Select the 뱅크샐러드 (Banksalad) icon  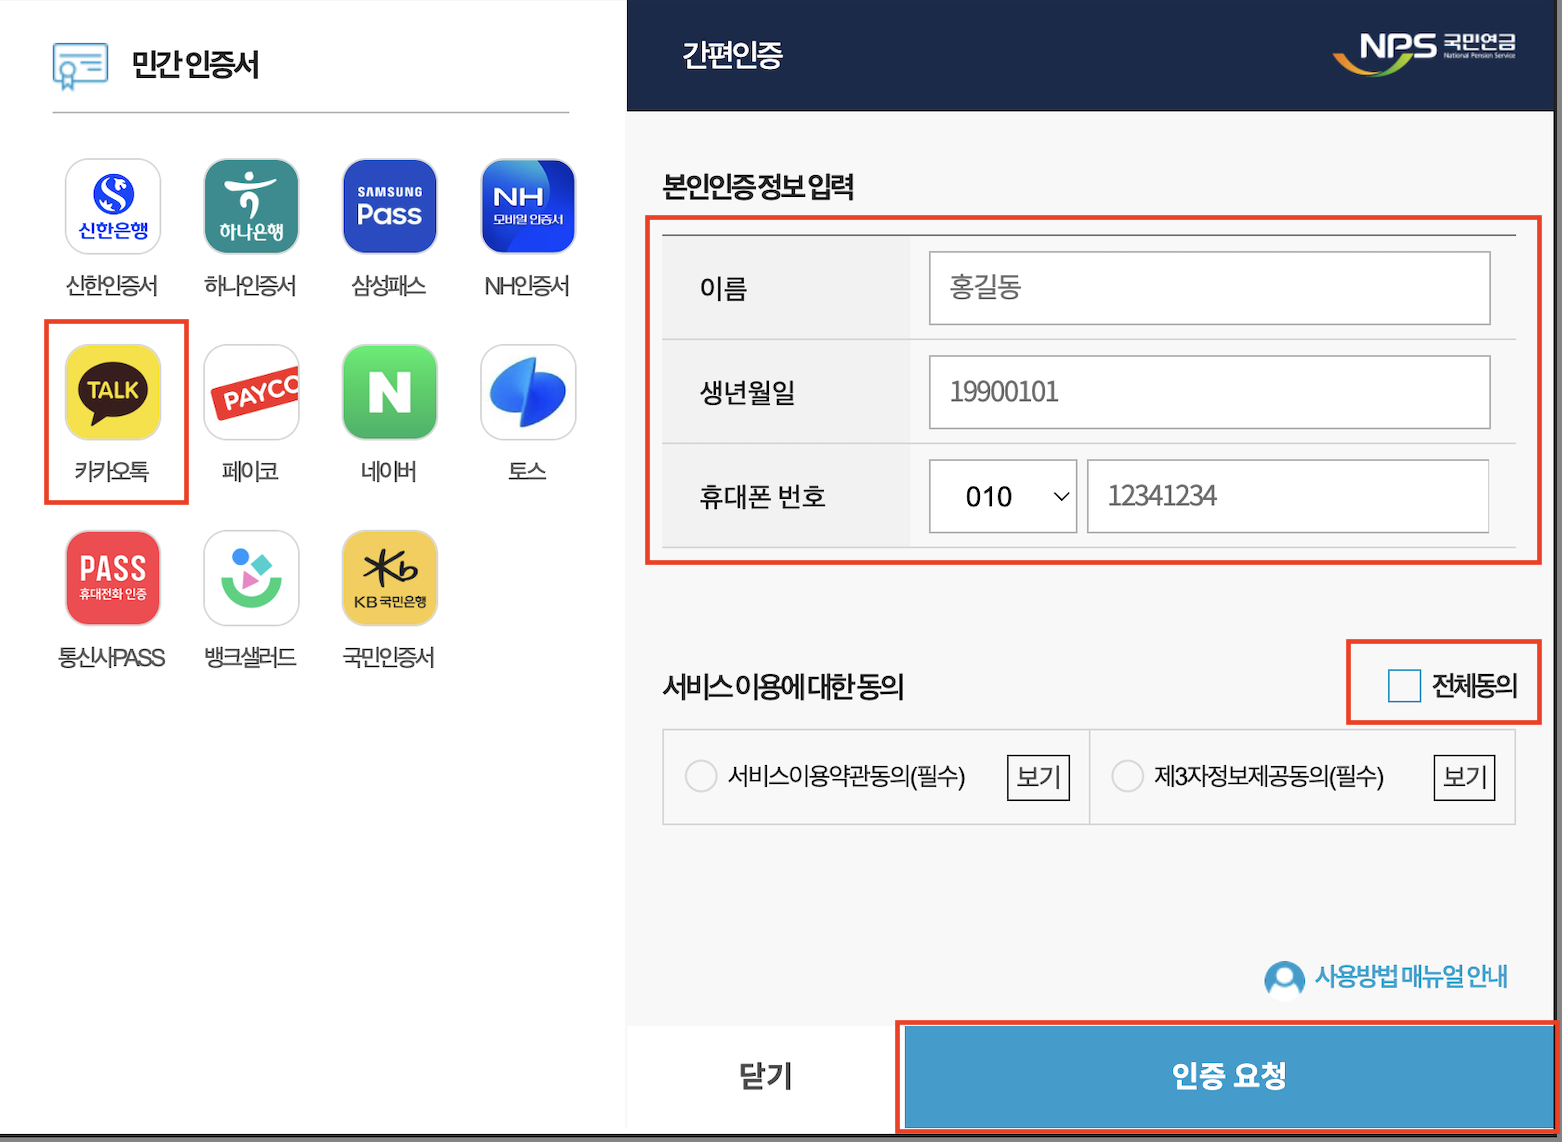pyautogui.click(x=251, y=577)
